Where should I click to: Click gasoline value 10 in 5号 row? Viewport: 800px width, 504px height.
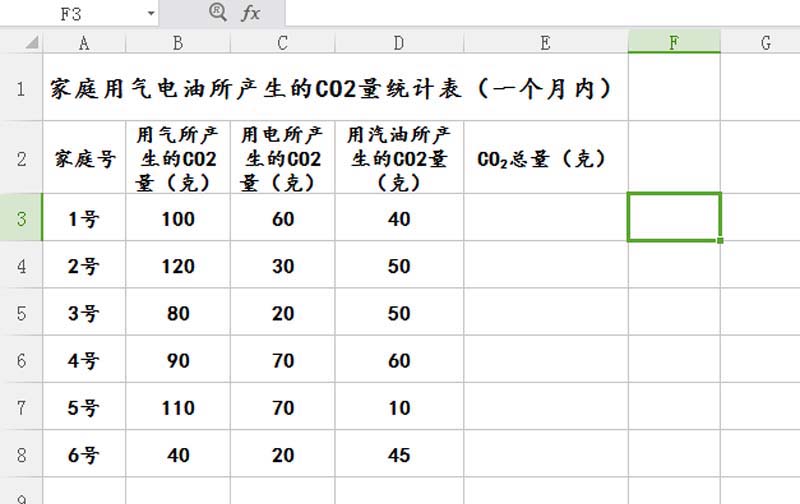pos(399,406)
